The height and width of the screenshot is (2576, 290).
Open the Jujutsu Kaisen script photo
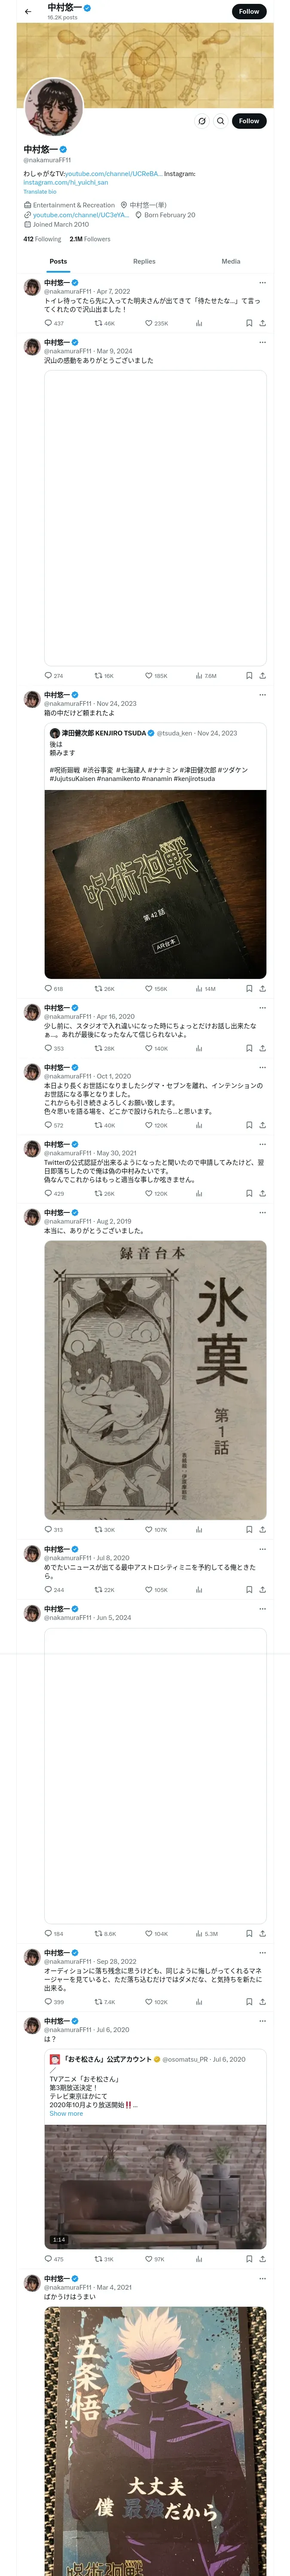coord(155,884)
